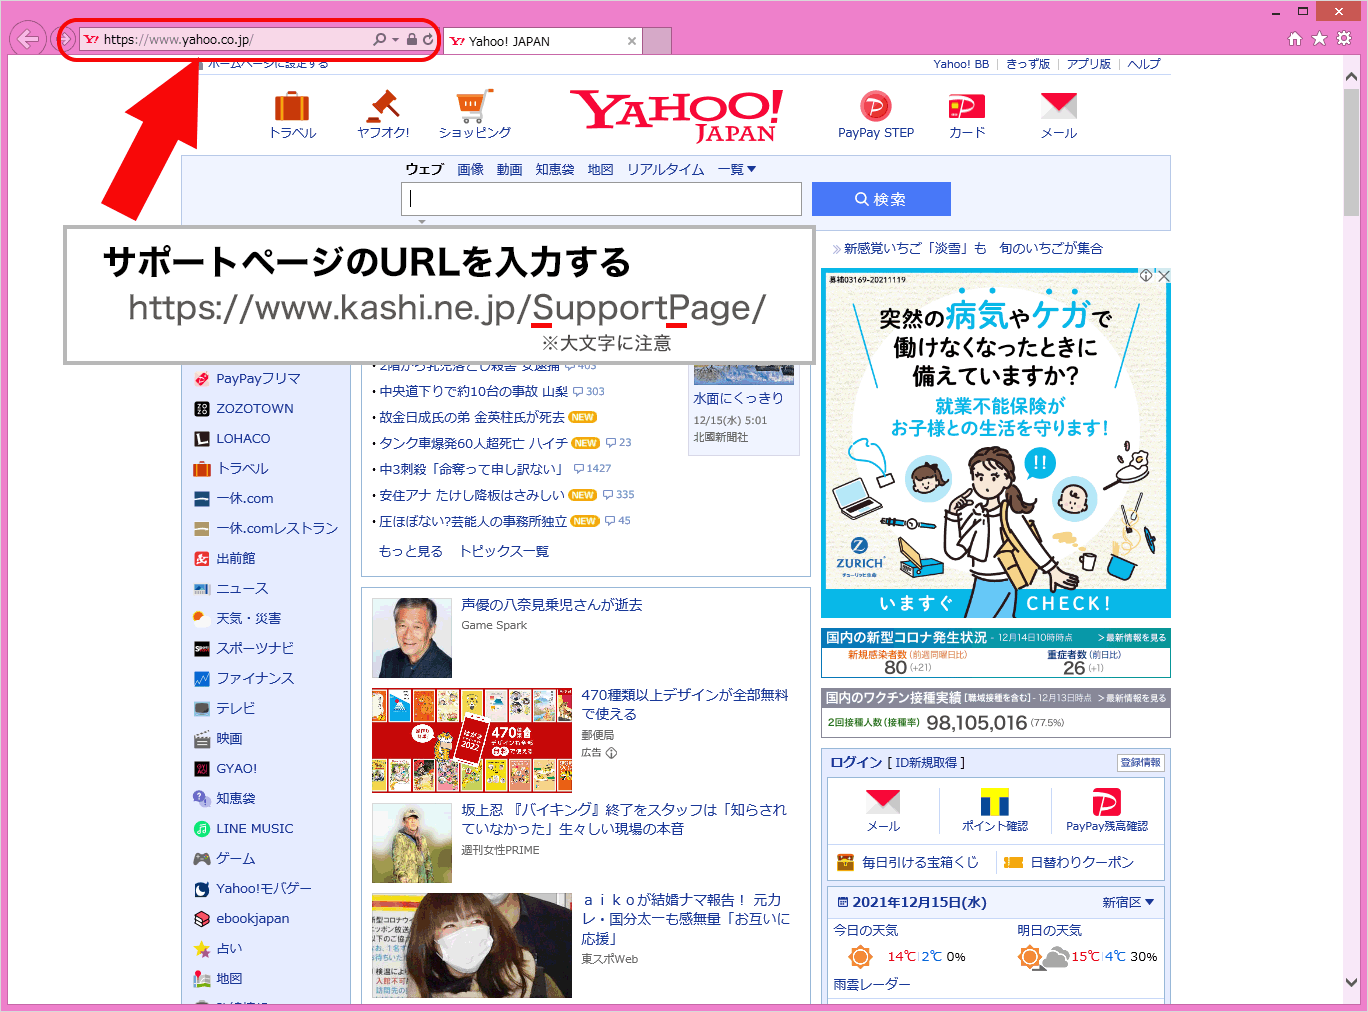This screenshot has height=1012, width=1368.
Task: Expand search suggestions arrow below search box
Action: 422,221
